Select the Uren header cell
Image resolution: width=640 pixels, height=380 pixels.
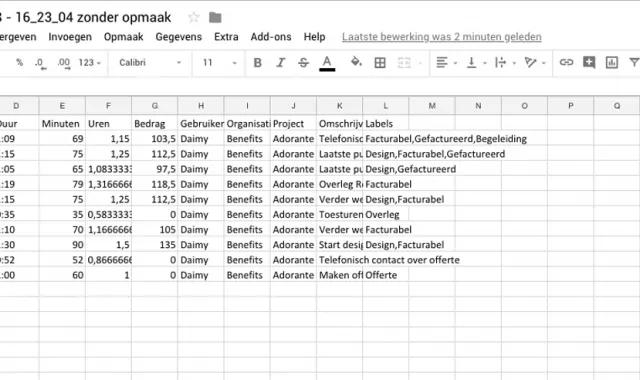pos(108,123)
